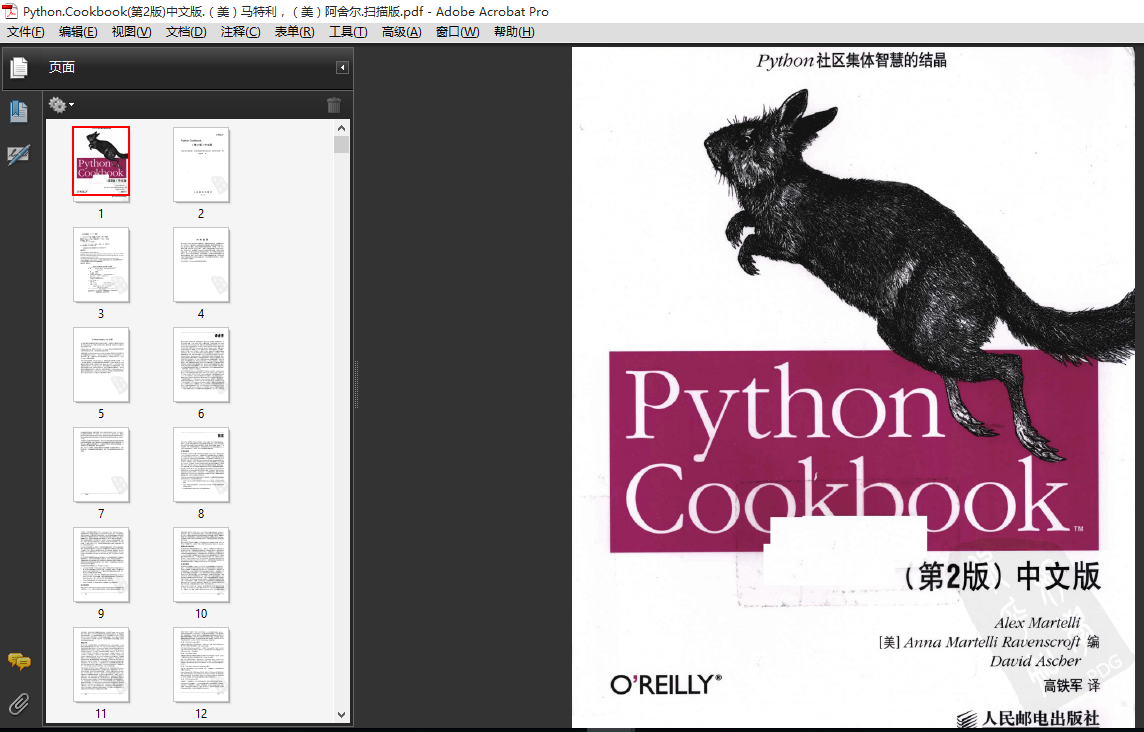Click Alex Martelli author name

(x=1037, y=623)
